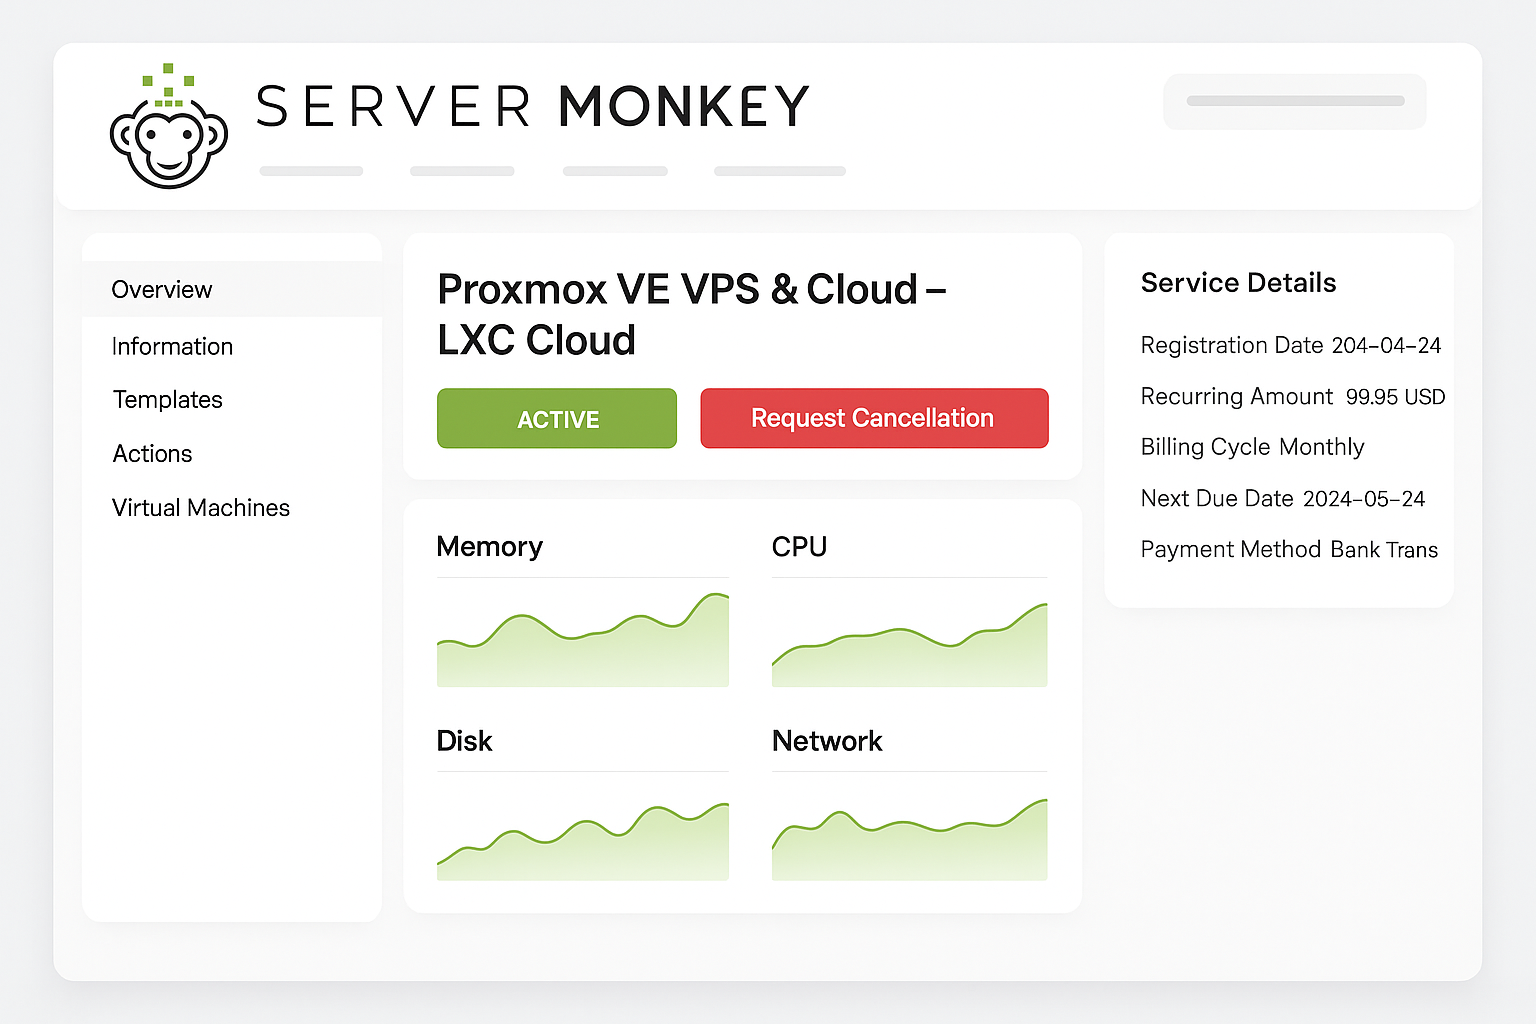Viewport: 1536px width, 1024px height.
Task: Click the Next Due Date 2024-05-24 row
Action: click(x=1283, y=498)
